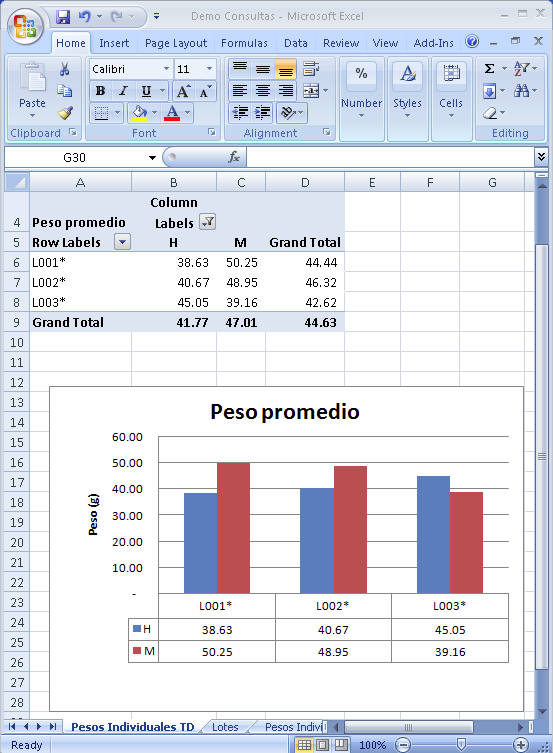The height and width of the screenshot is (753, 553).
Task: Launch the Alignment dialog box
Action: [x=326, y=132]
